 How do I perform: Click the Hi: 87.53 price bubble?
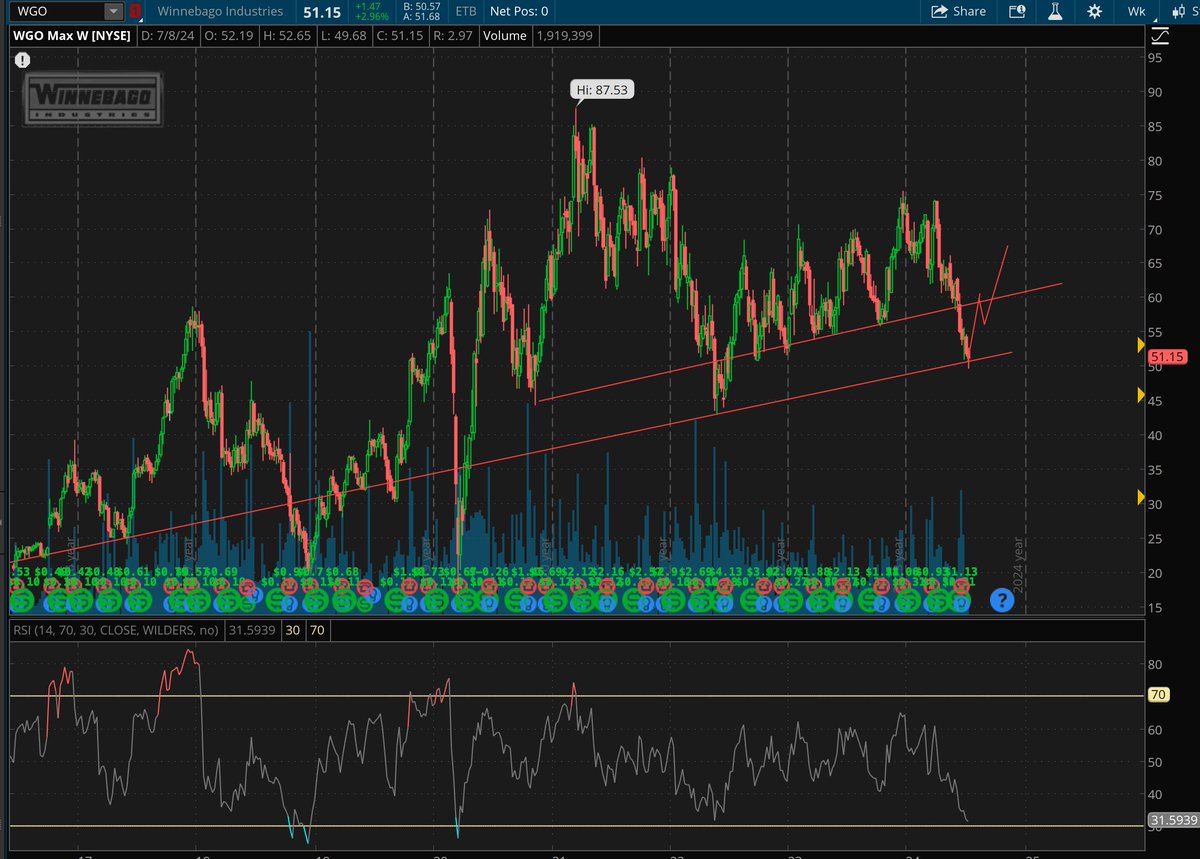click(x=604, y=90)
